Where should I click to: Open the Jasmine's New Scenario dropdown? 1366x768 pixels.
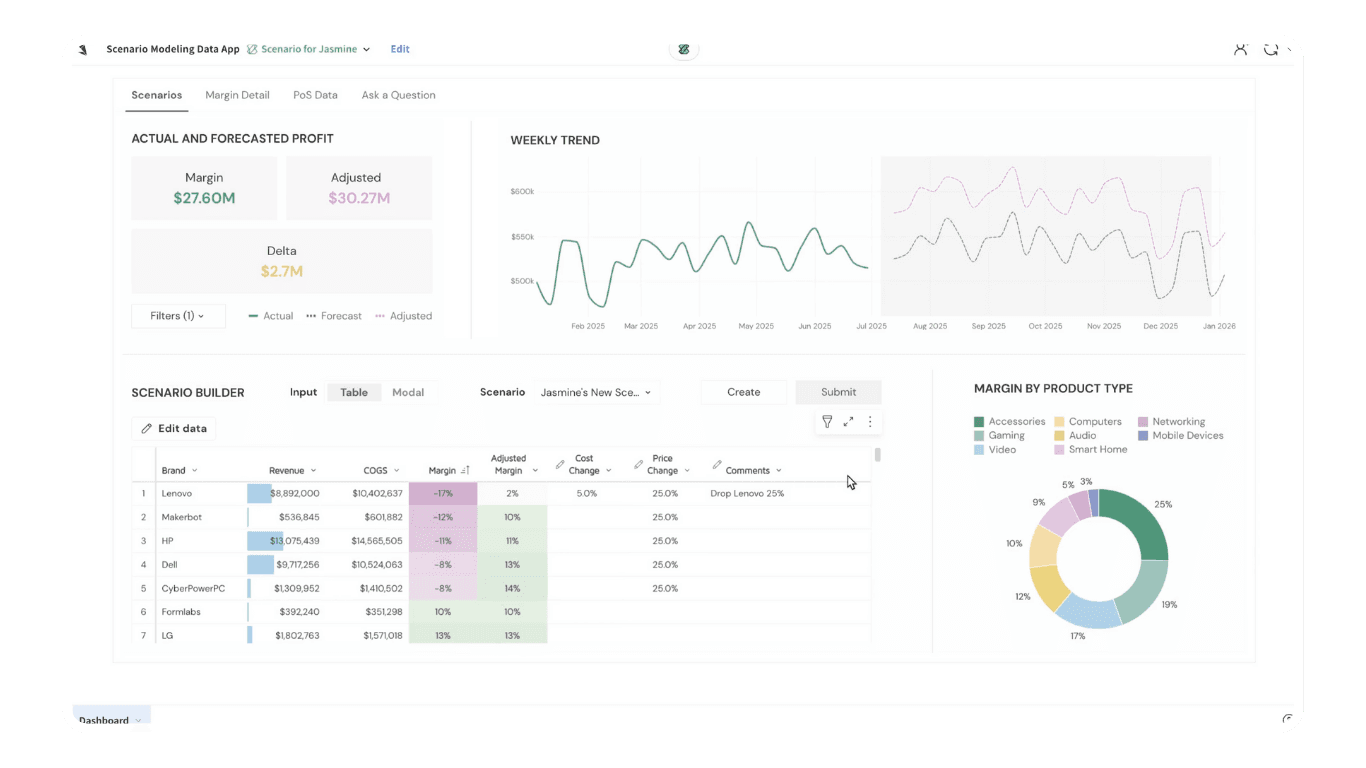596,392
